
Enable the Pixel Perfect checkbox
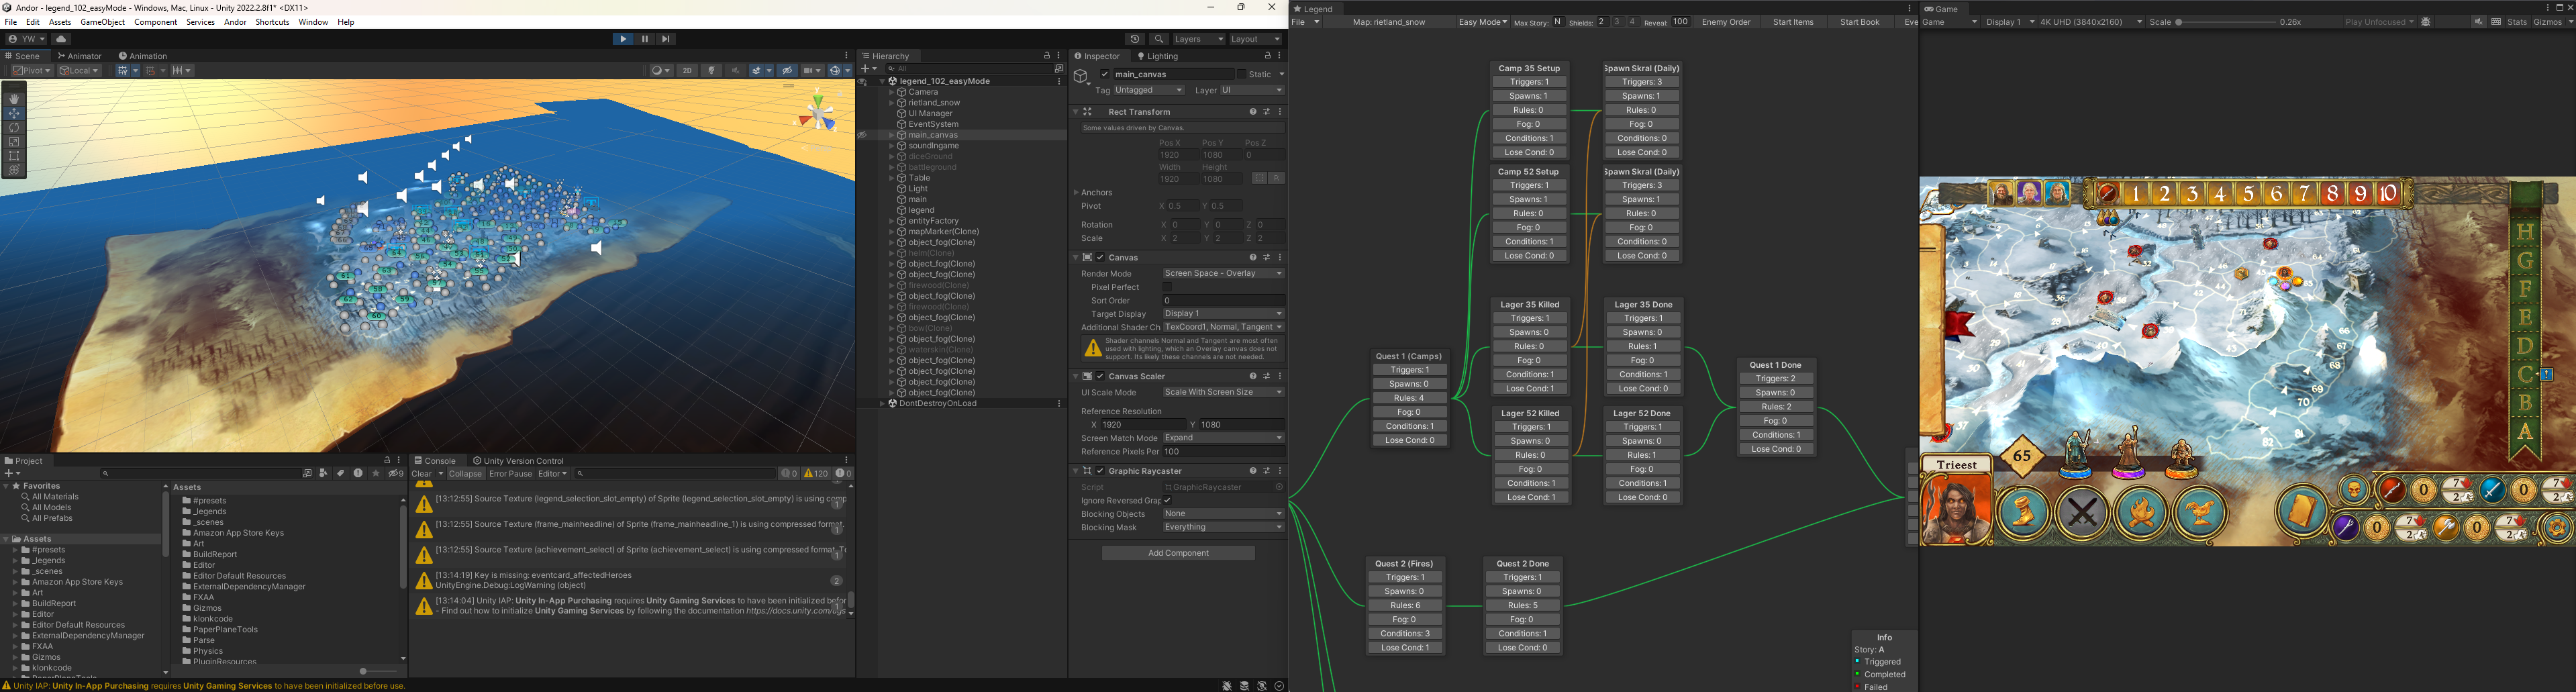coord(1167,287)
